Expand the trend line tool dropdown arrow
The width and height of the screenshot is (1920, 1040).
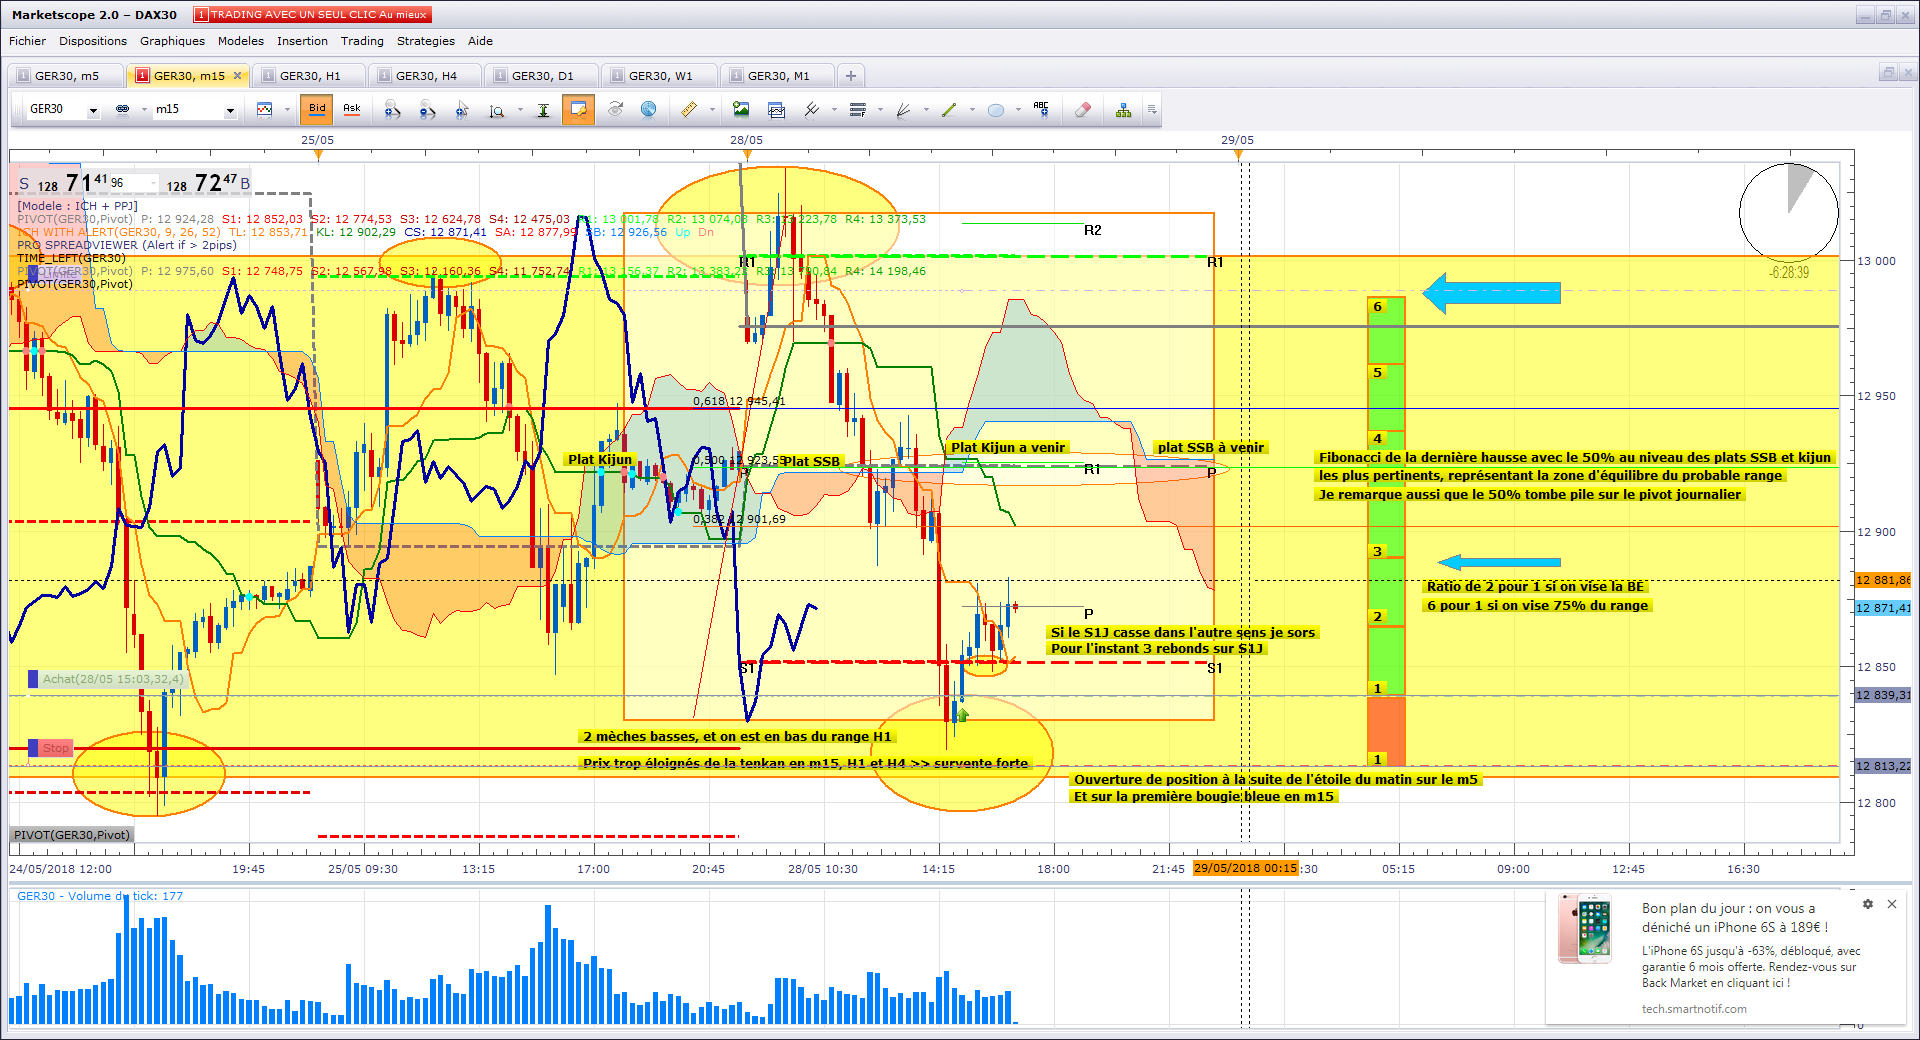pos(972,110)
